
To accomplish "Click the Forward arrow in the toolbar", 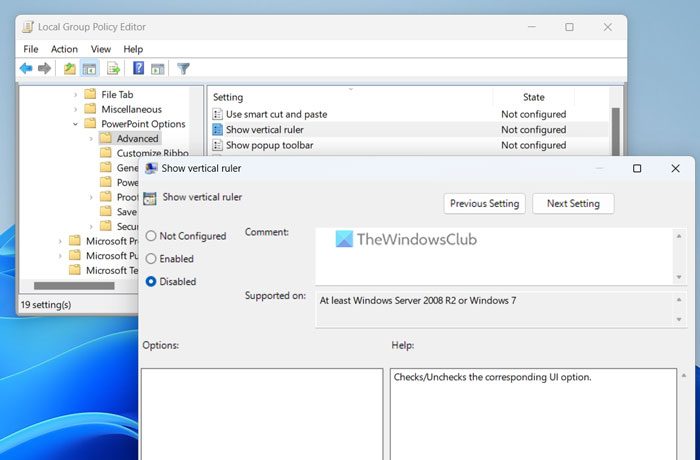I will tap(44, 69).
